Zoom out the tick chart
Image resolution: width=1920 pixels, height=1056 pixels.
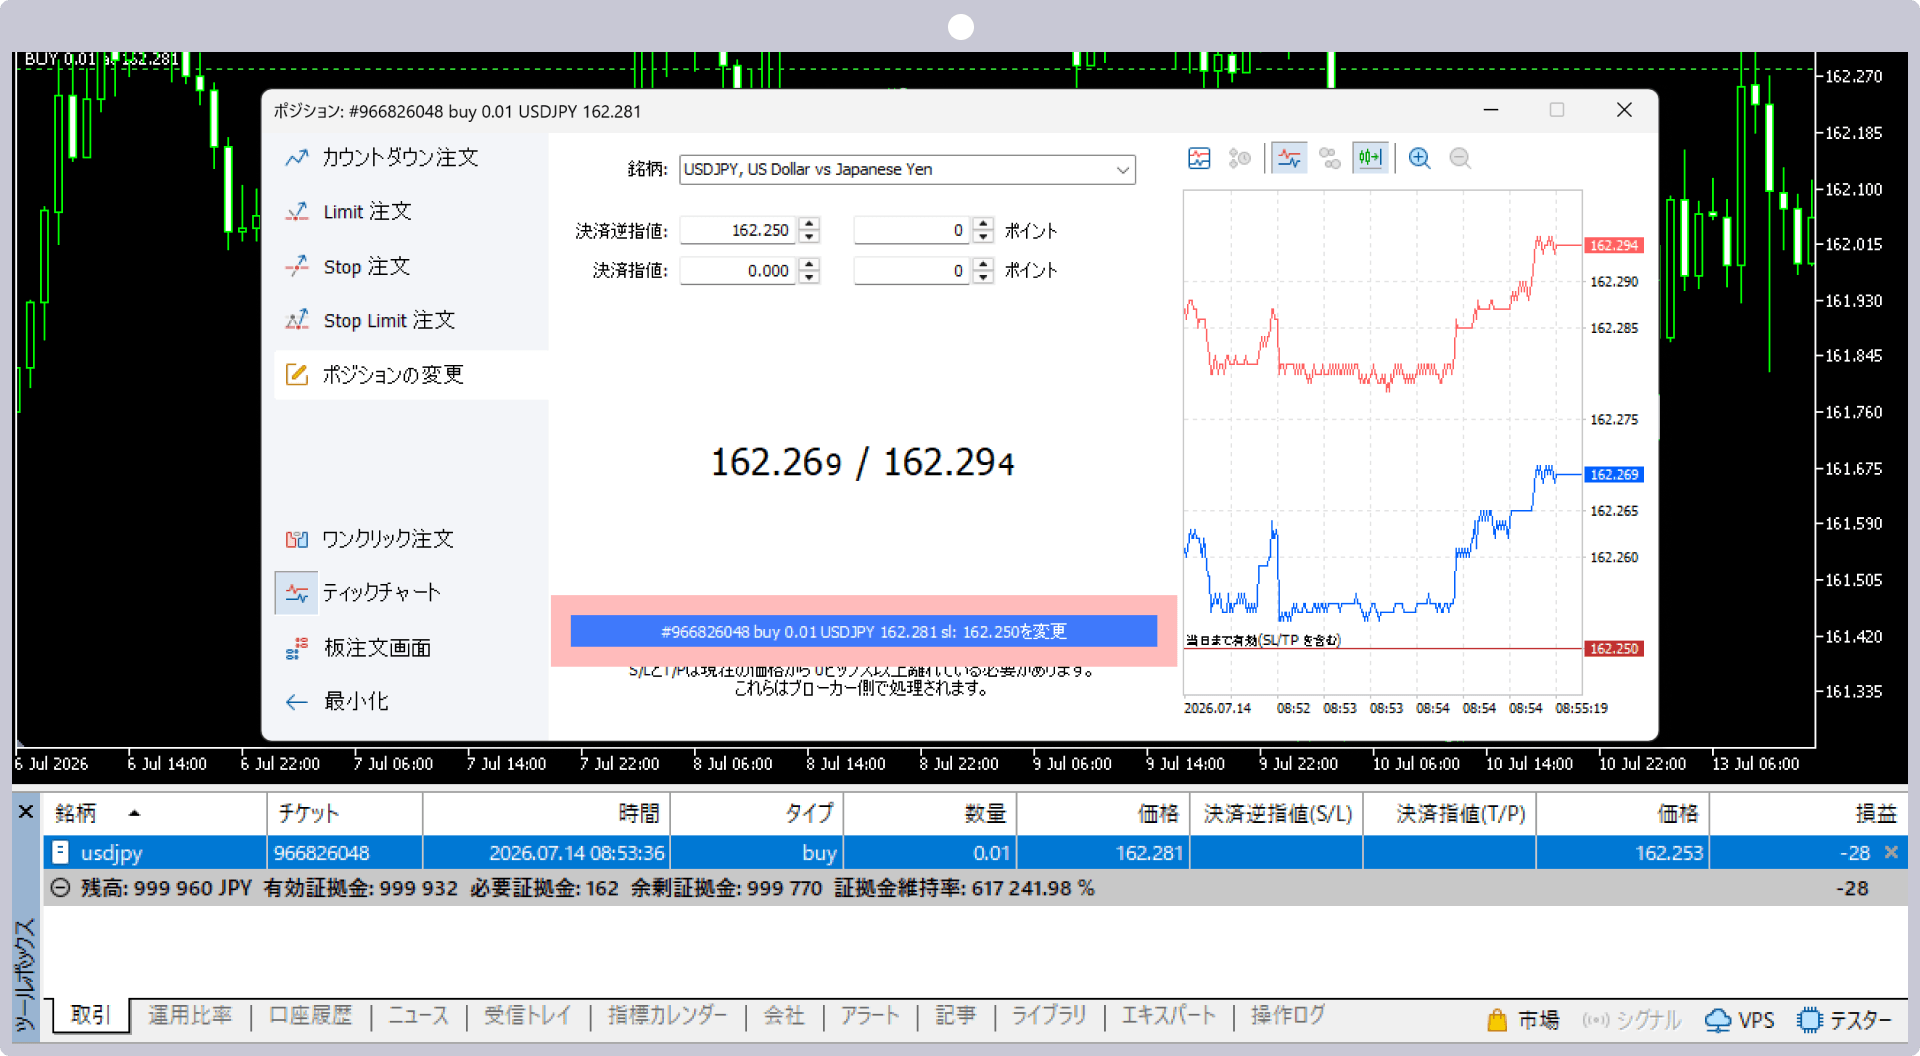[1460, 158]
